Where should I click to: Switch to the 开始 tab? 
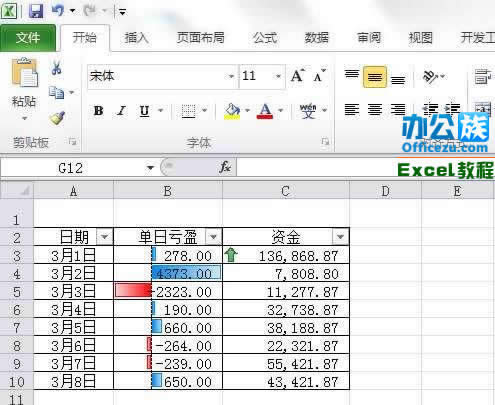coord(85,37)
